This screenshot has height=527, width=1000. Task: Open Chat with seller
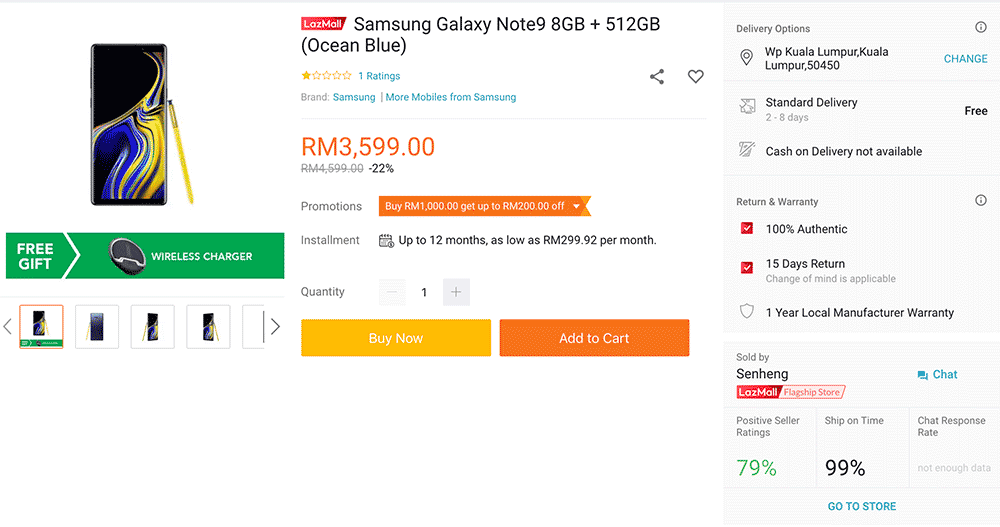point(937,374)
